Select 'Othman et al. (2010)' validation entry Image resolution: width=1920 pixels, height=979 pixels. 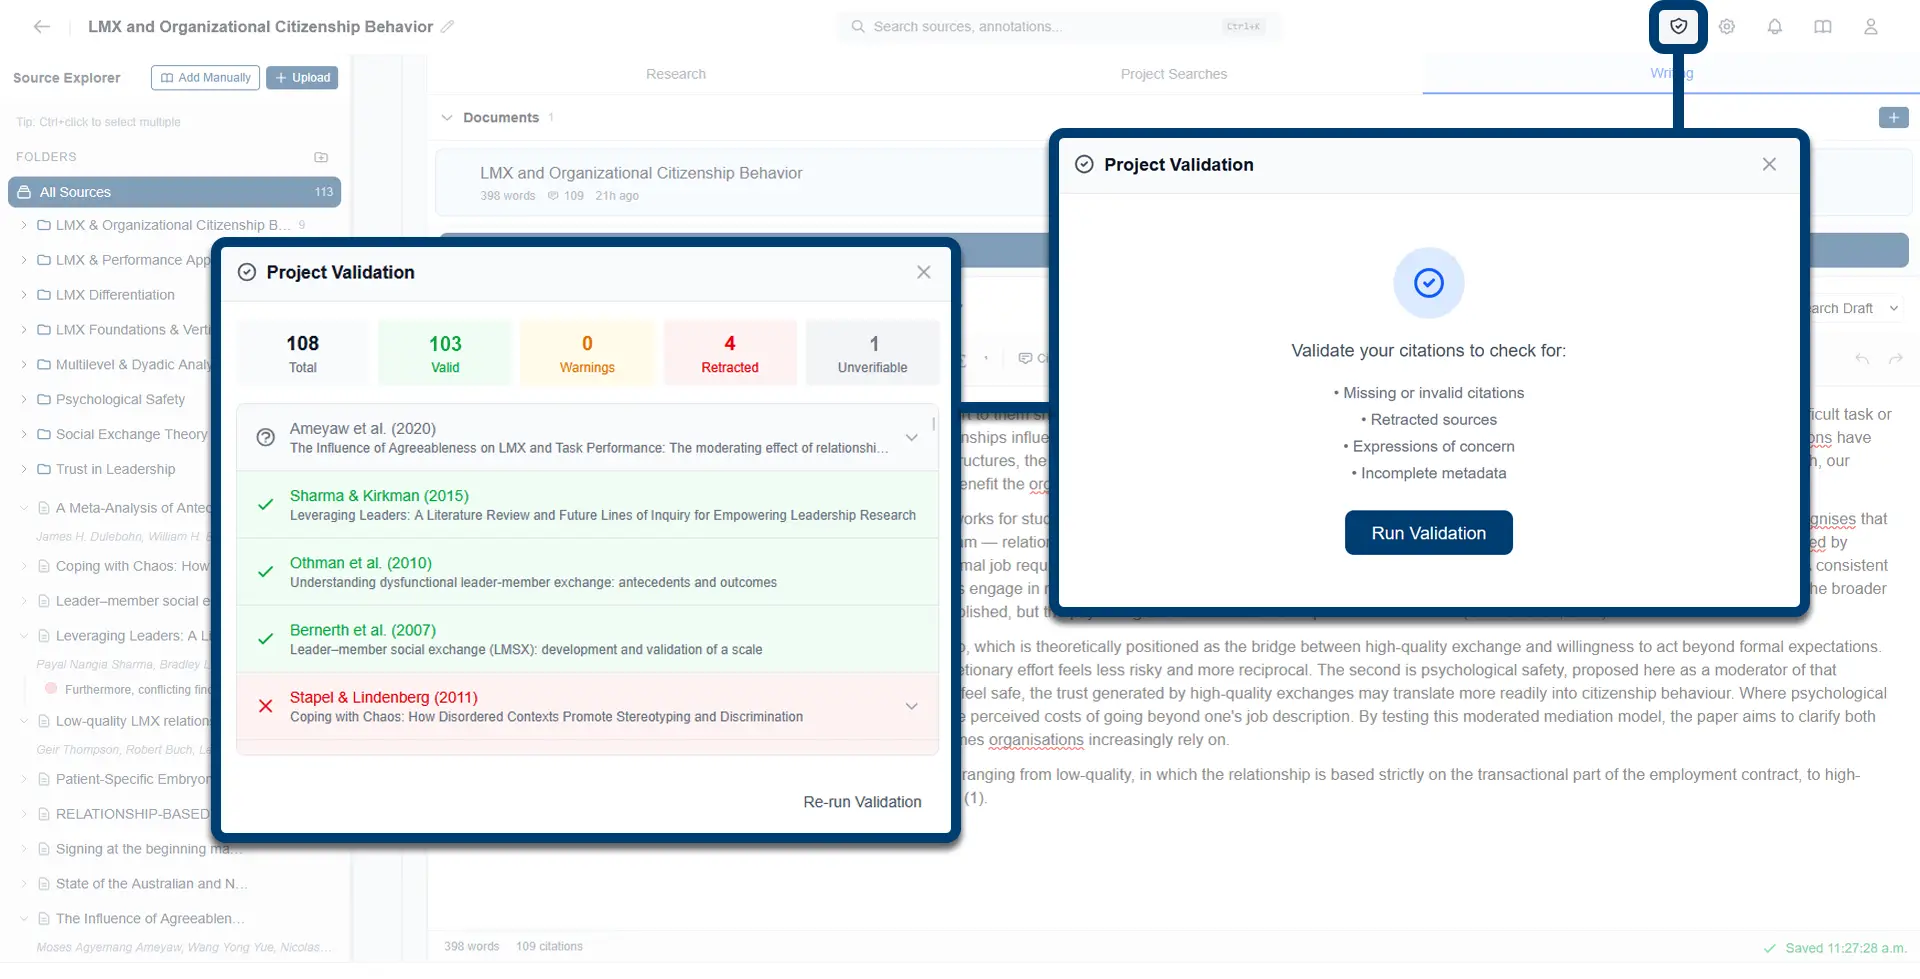(x=587, y=572)
